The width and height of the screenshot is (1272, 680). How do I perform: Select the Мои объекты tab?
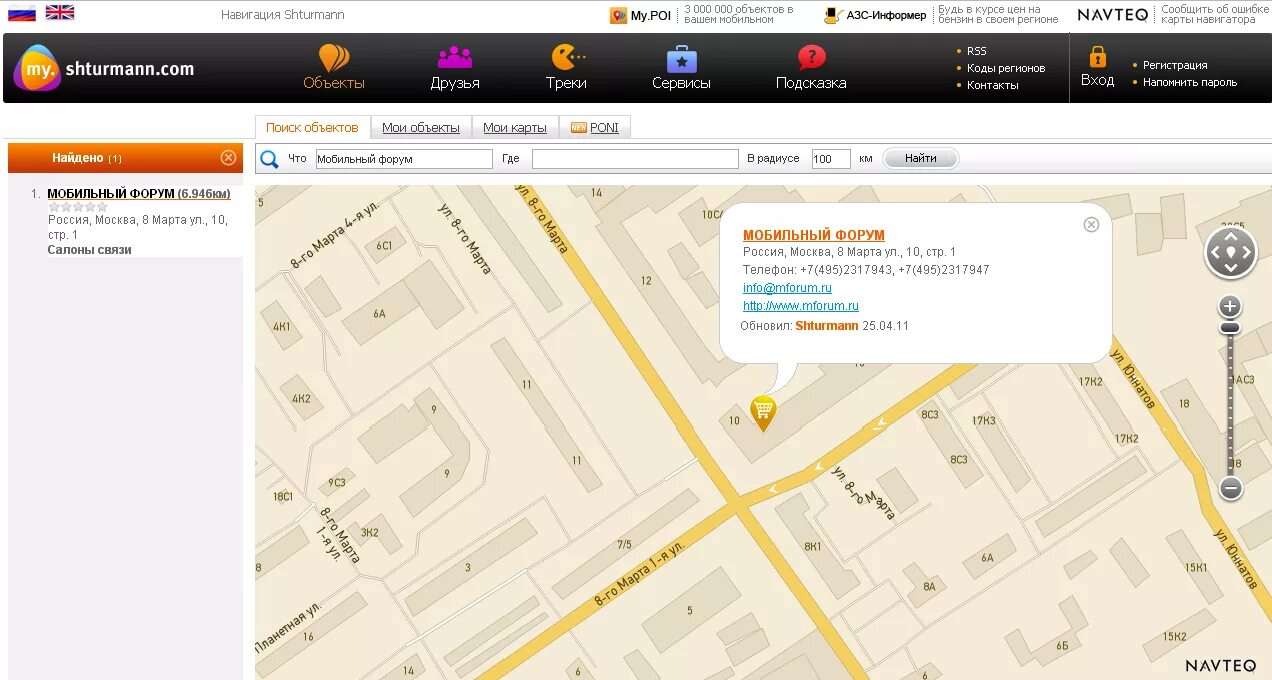point(421,128)
